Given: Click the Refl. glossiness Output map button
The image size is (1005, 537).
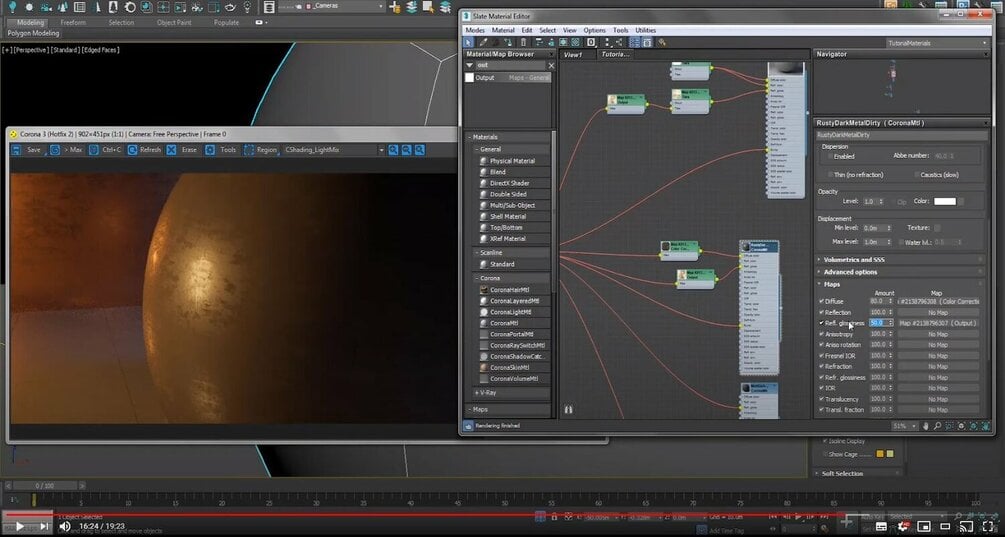Looking at the screenshot, I should pyautogui.click(x=938, y=323).
